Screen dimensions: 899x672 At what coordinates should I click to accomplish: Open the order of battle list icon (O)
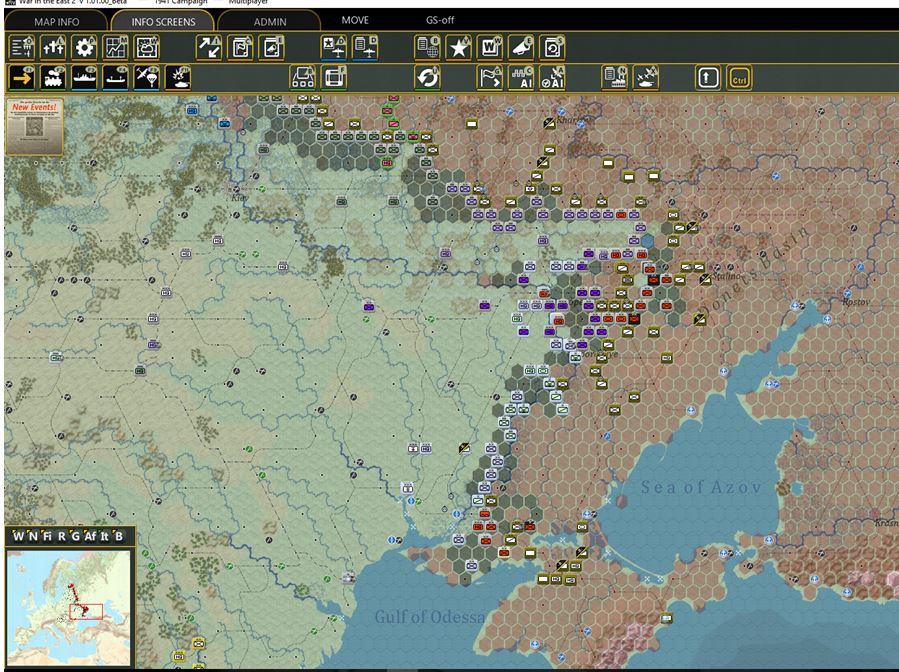[x=22, y=47]
